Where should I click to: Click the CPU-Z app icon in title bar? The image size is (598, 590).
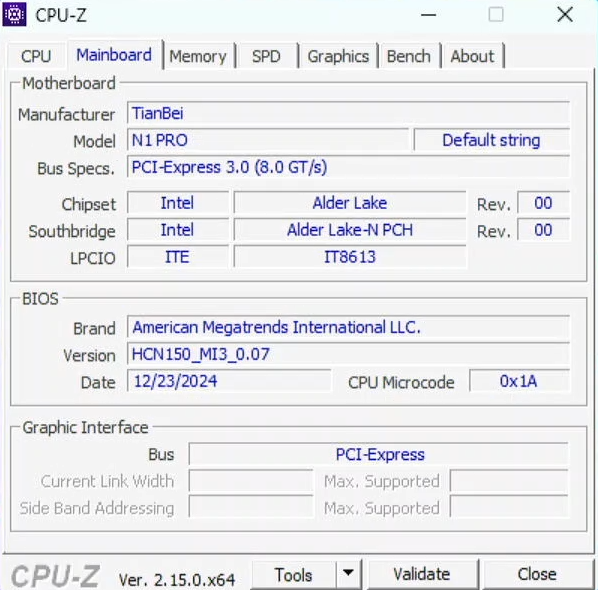pyautogui.click(x=14, y=14)
